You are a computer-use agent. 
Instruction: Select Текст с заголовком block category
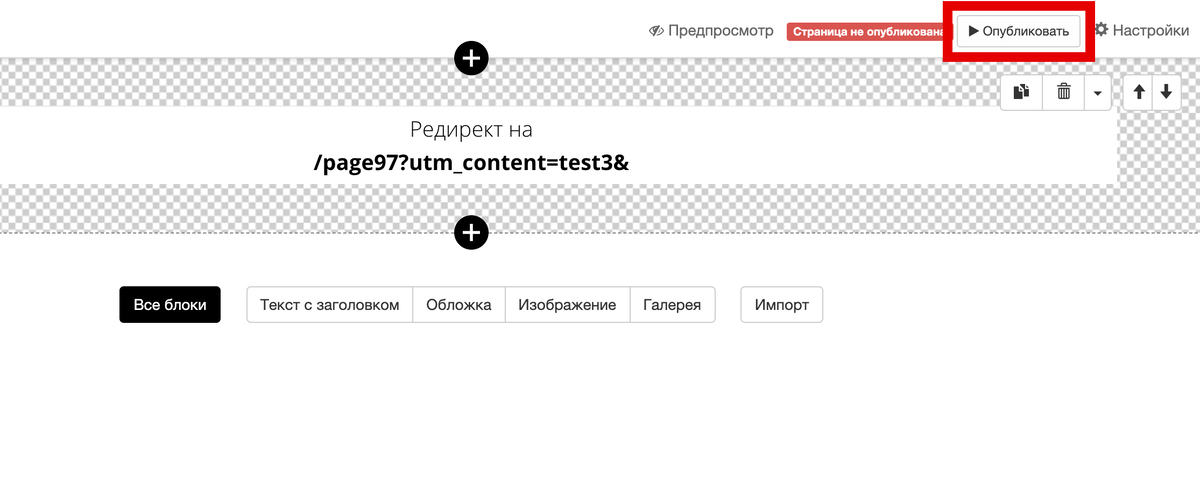coord(330,305)
